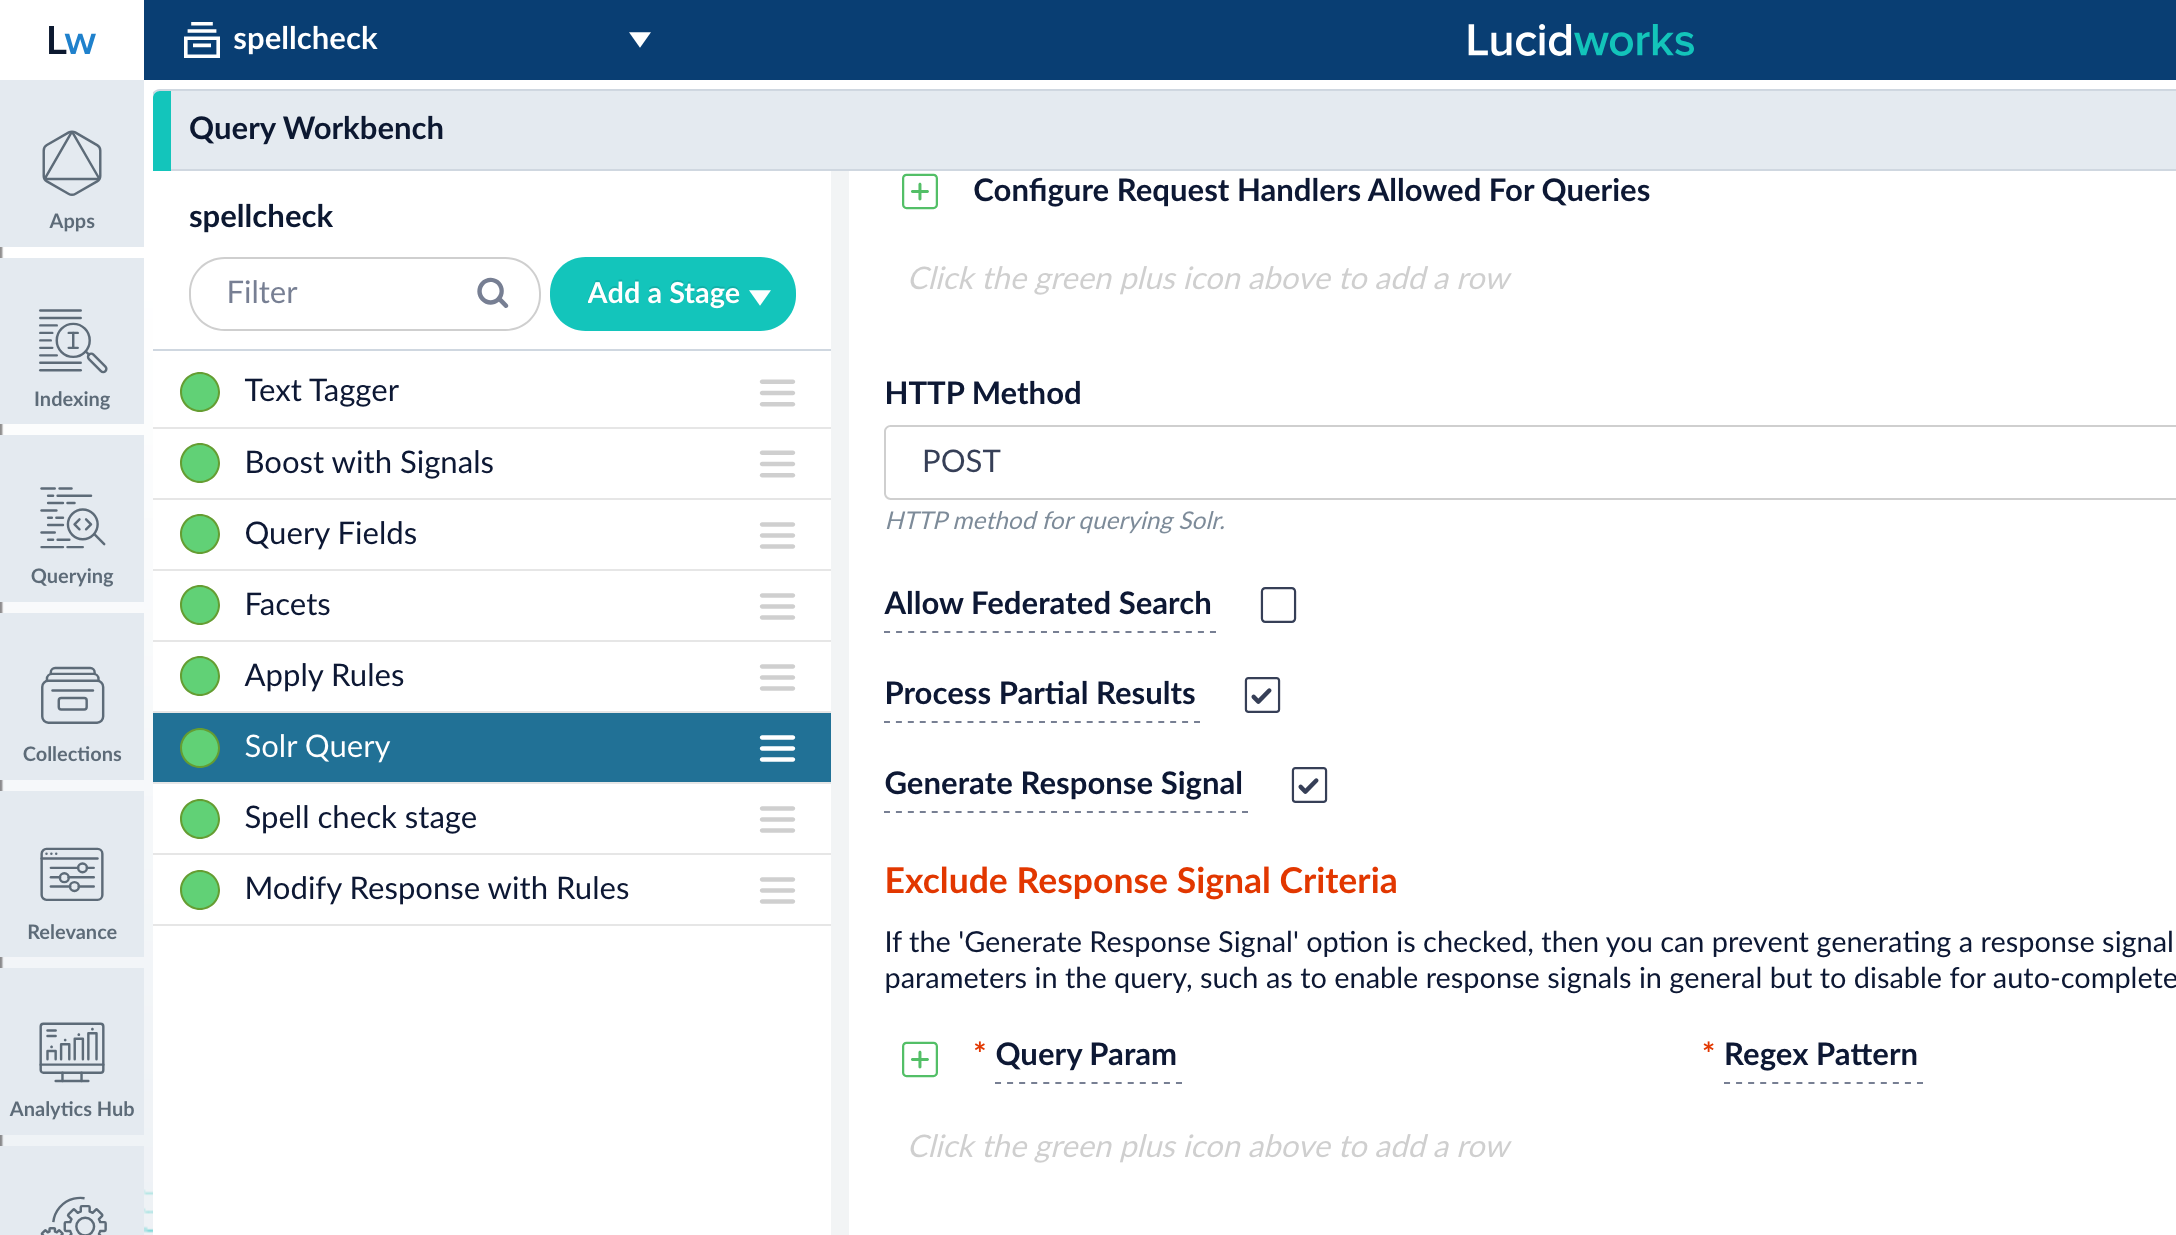
Task: Click drag handle for Spell check stage
Action: click(777, 819)
